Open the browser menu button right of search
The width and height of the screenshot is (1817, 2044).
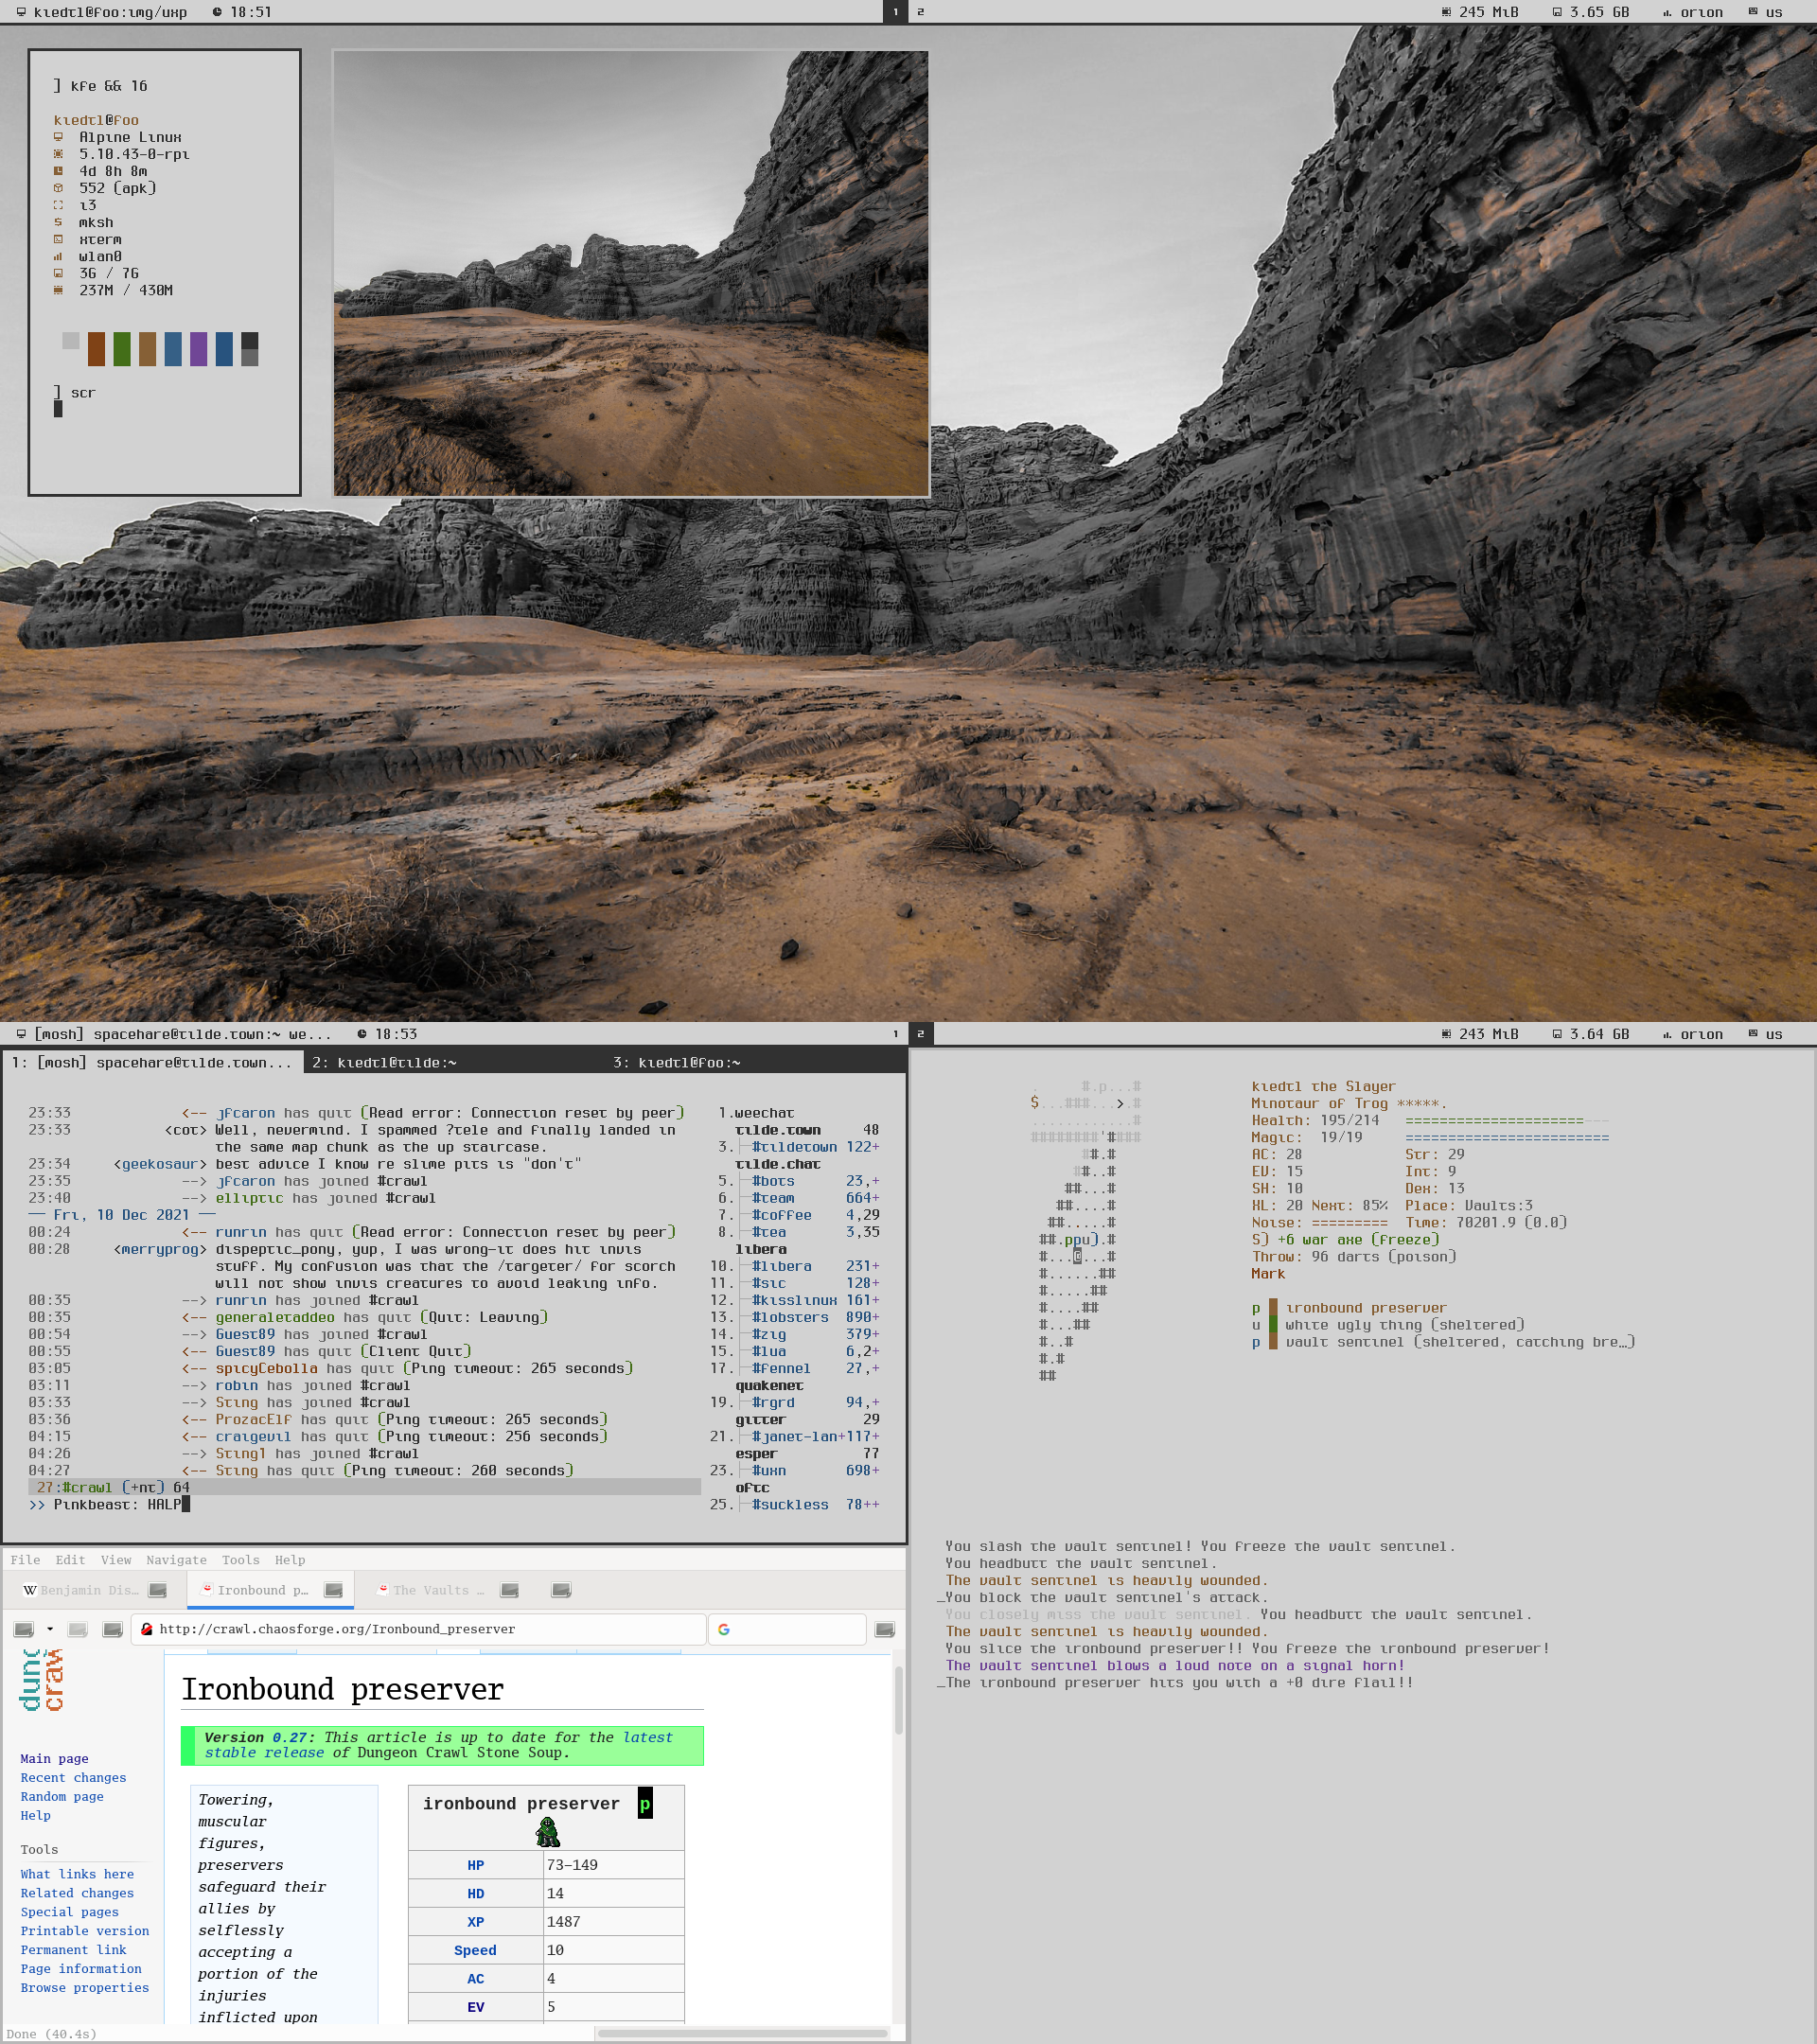pos(884,1629)
